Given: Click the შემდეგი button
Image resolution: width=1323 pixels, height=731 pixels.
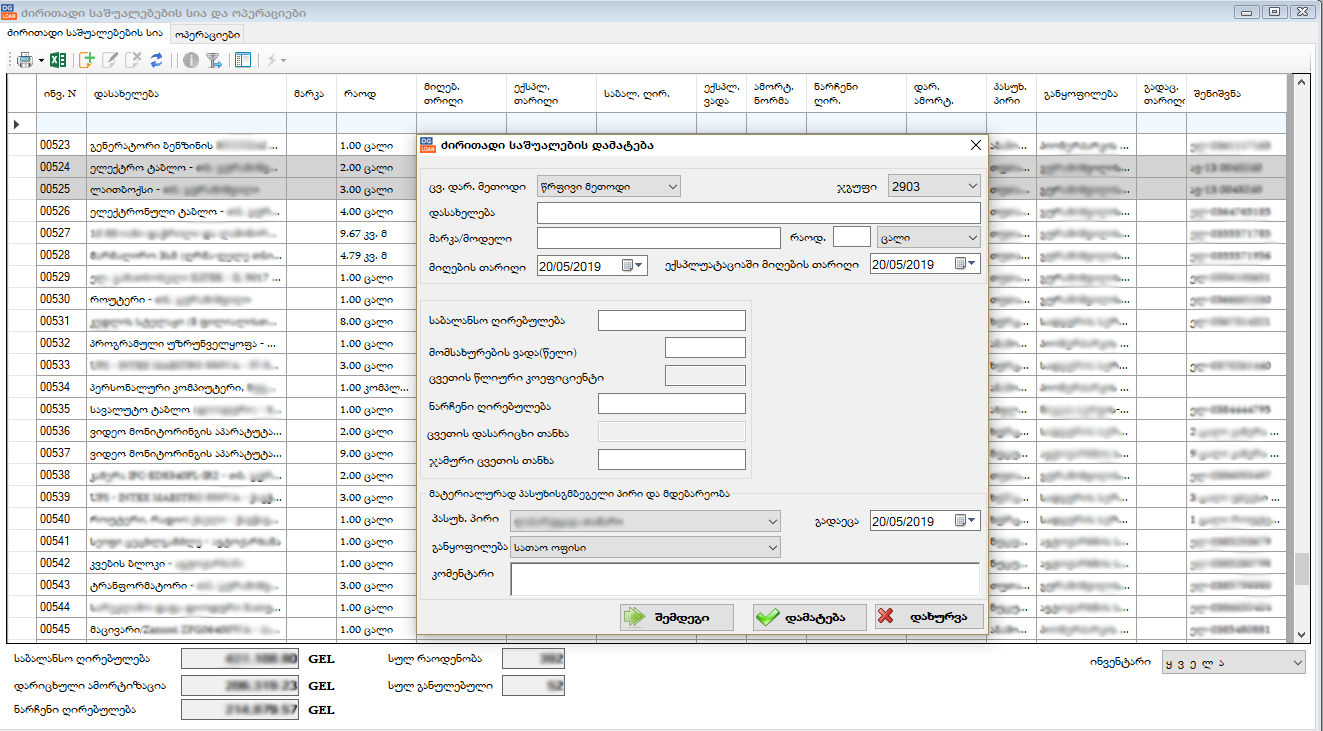Looking at the screenshot, I should [x=676, y=617].
